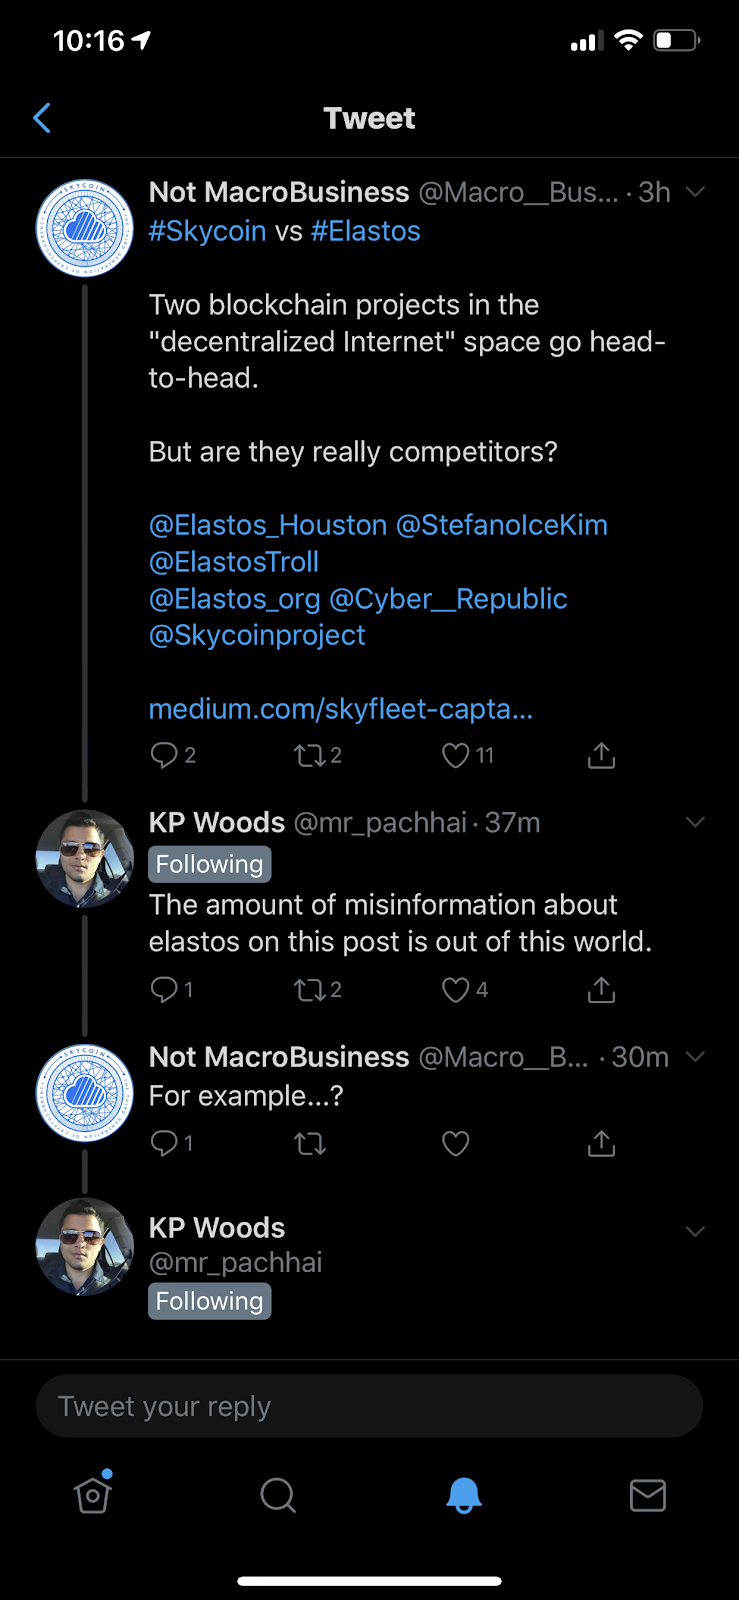Image resolution: width=739 pixels, height=1600 pixels.
Task: Share the "For example...?" reply
Action: point(601,1143)
